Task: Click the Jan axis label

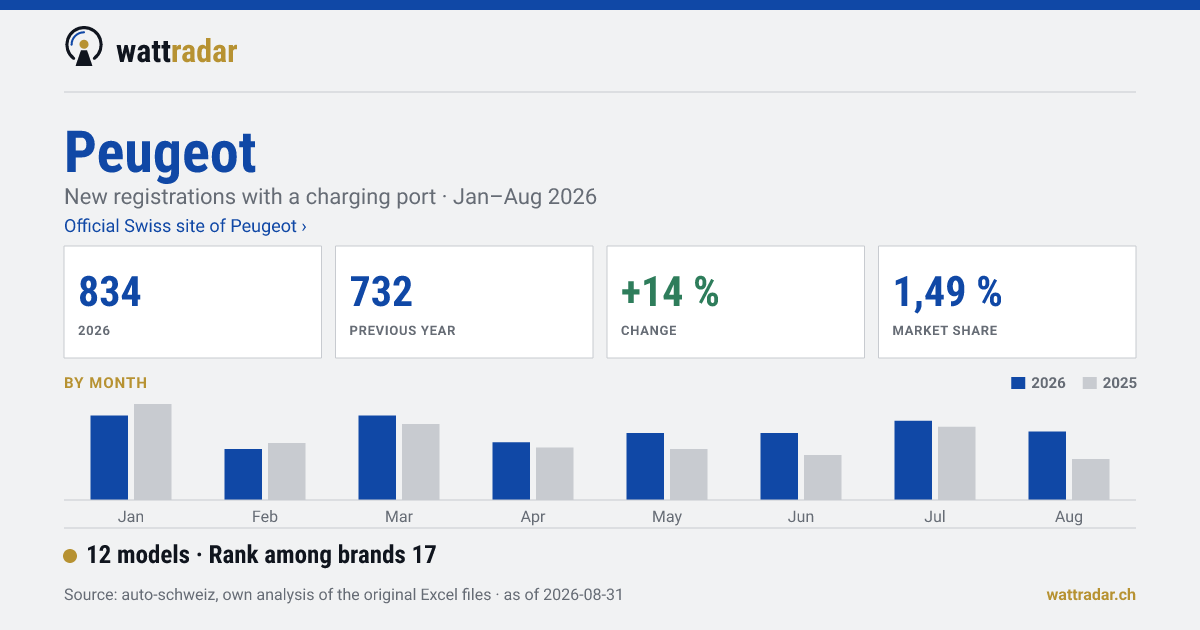Action: (131, 516)
